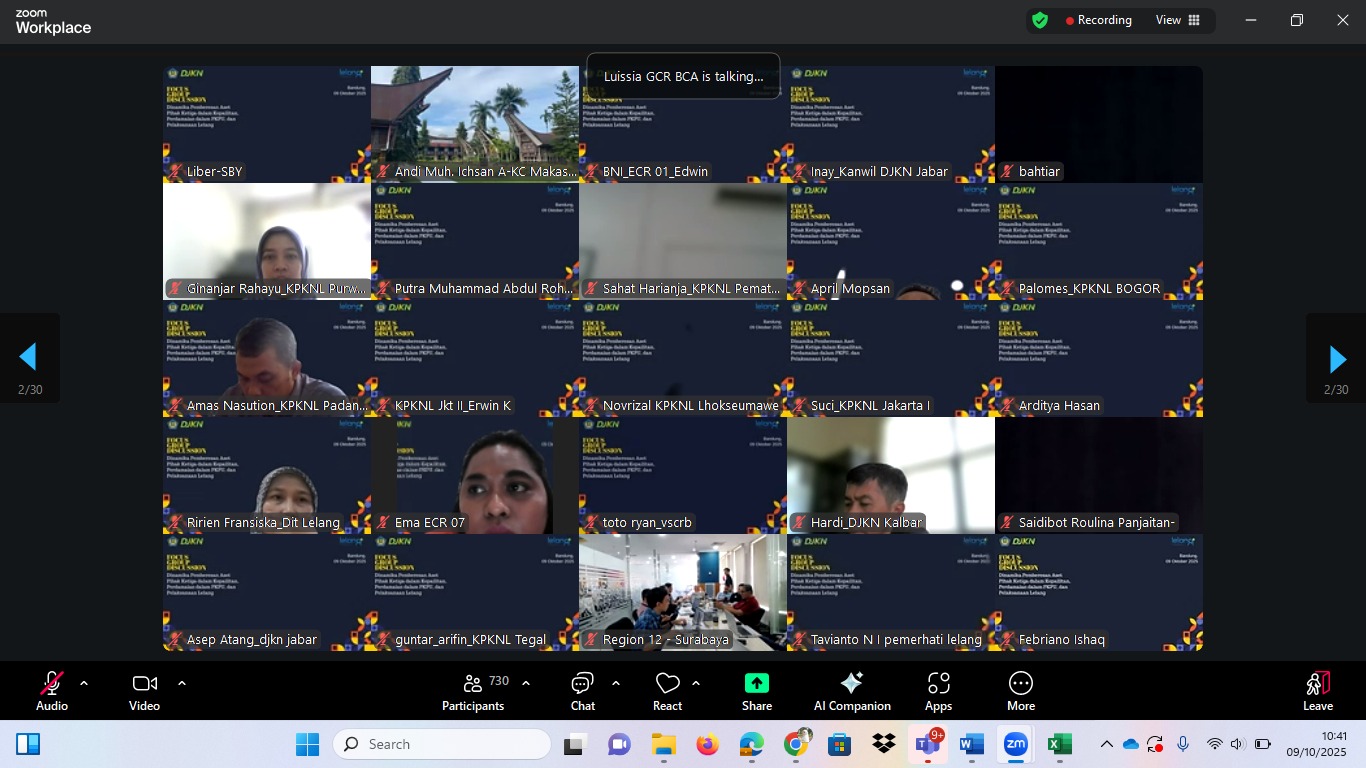Open the Apps panel
Image resolution: width=1366 pixels, height=768 pixels.
(x=938, y=691)
